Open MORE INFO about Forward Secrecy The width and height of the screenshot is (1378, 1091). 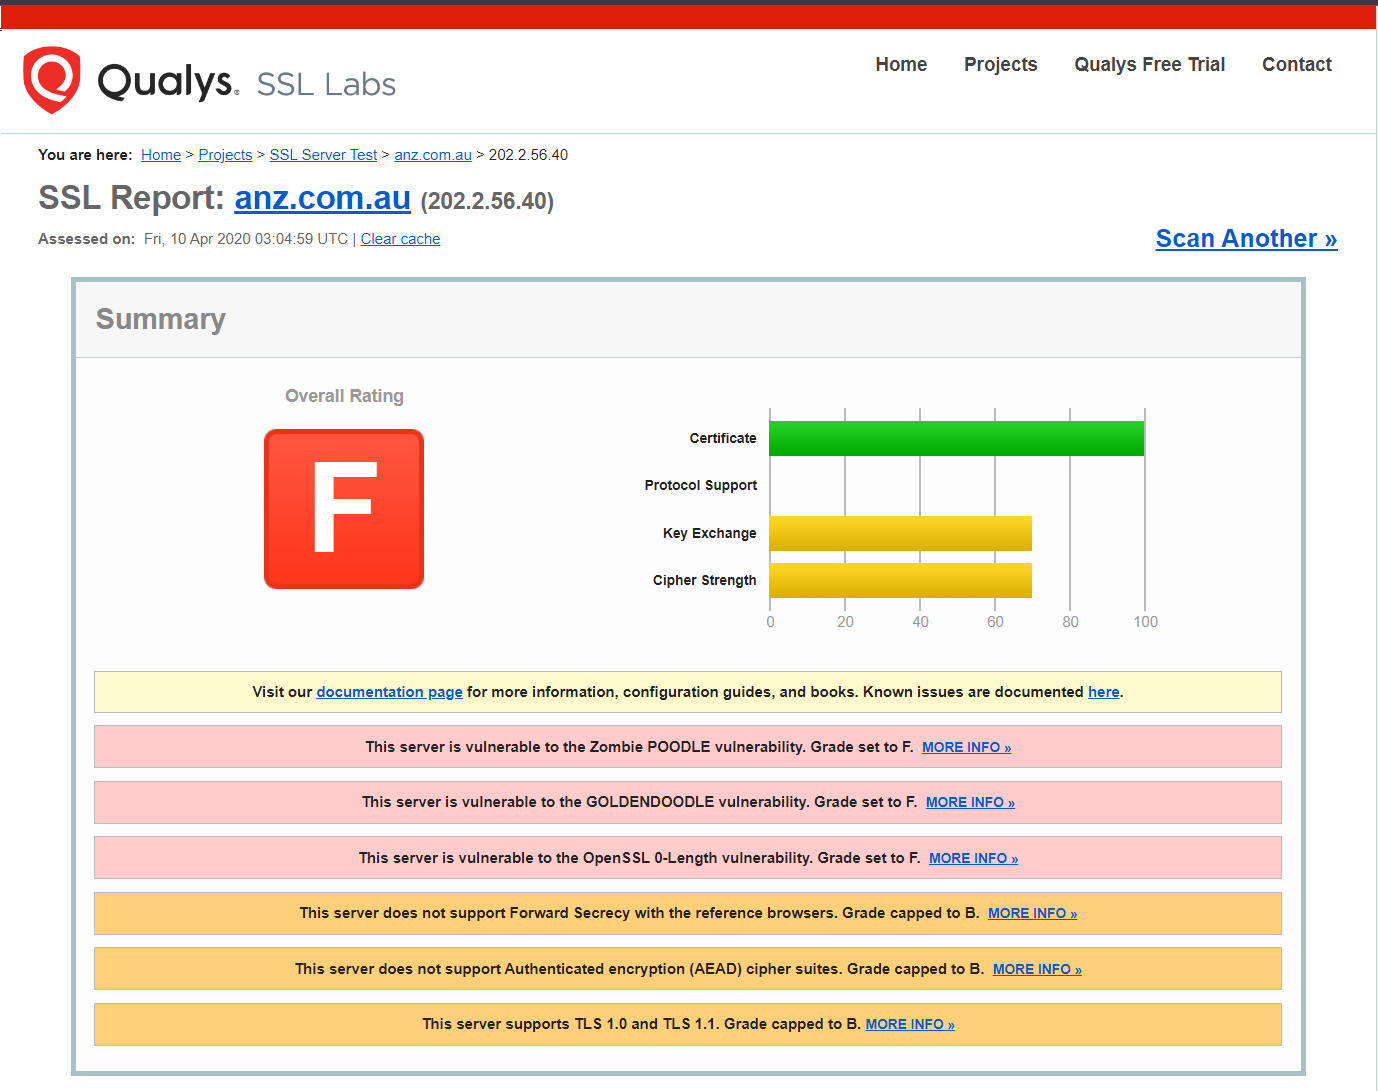[1032, 913]
